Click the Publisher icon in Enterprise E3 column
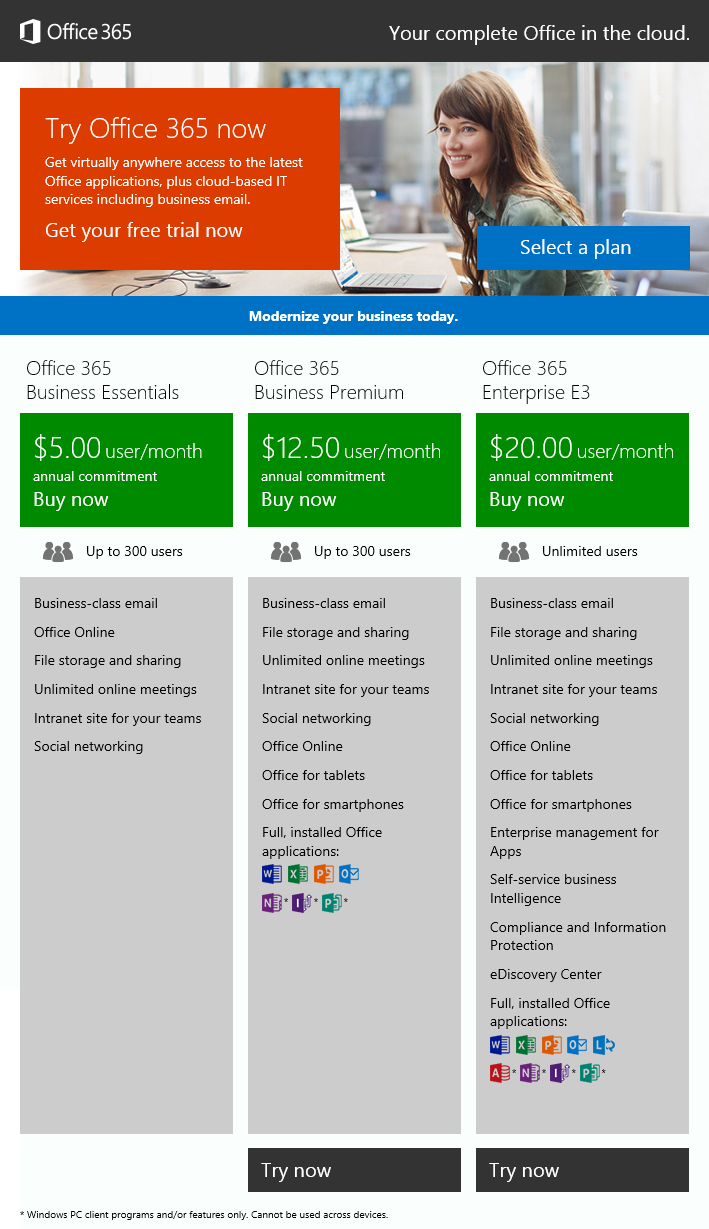 pos(590,1074)
